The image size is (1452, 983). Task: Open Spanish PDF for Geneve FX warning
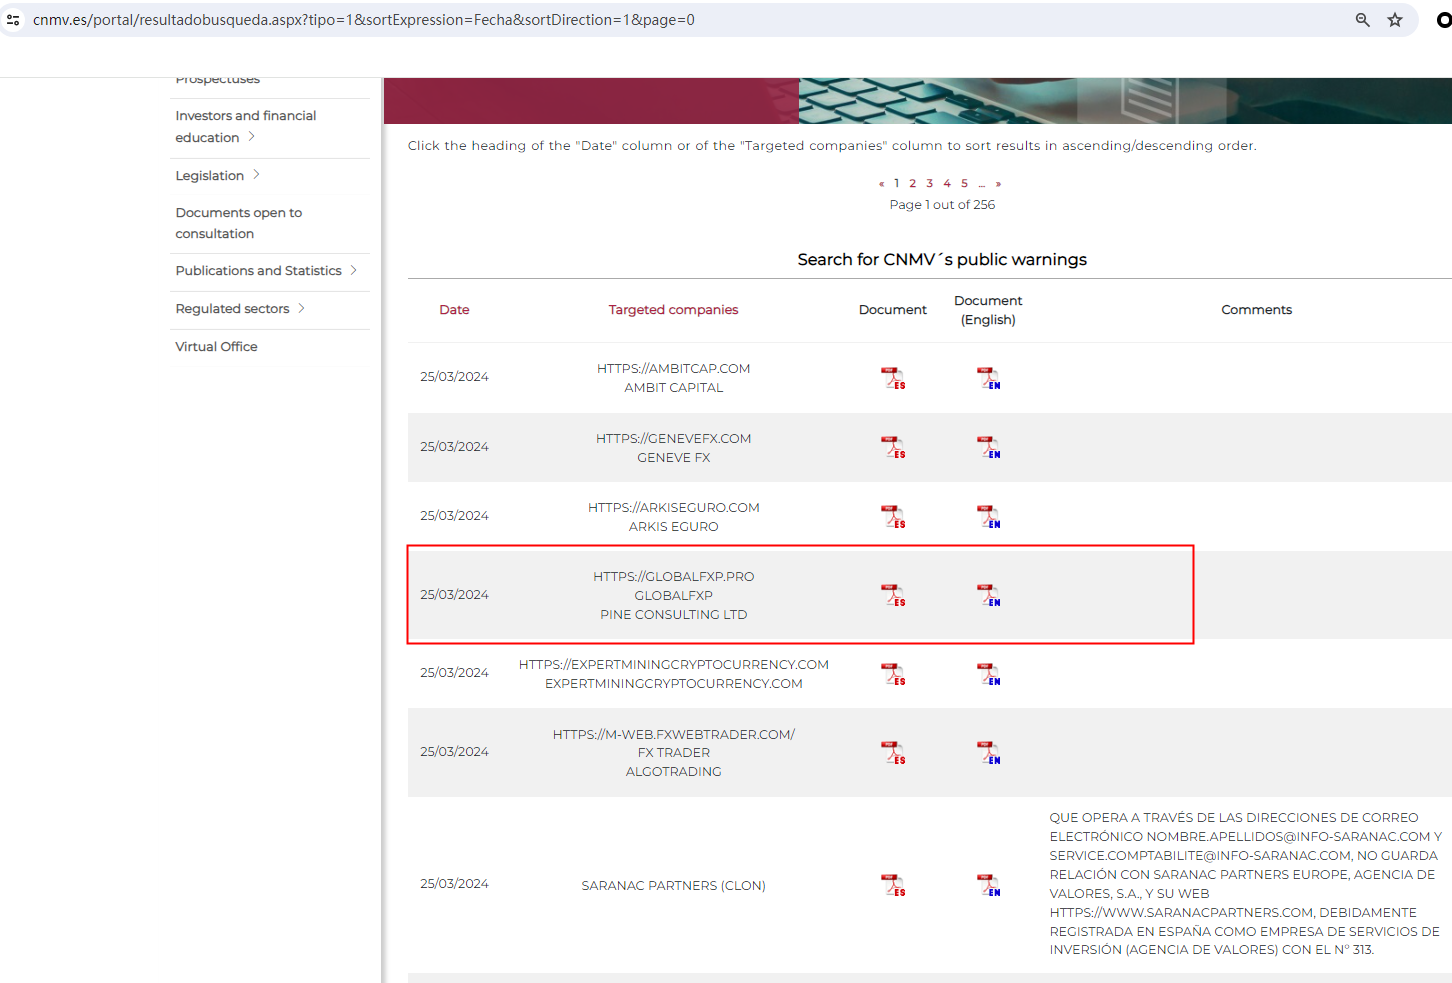pyautogui.click(x=893, y=447)
